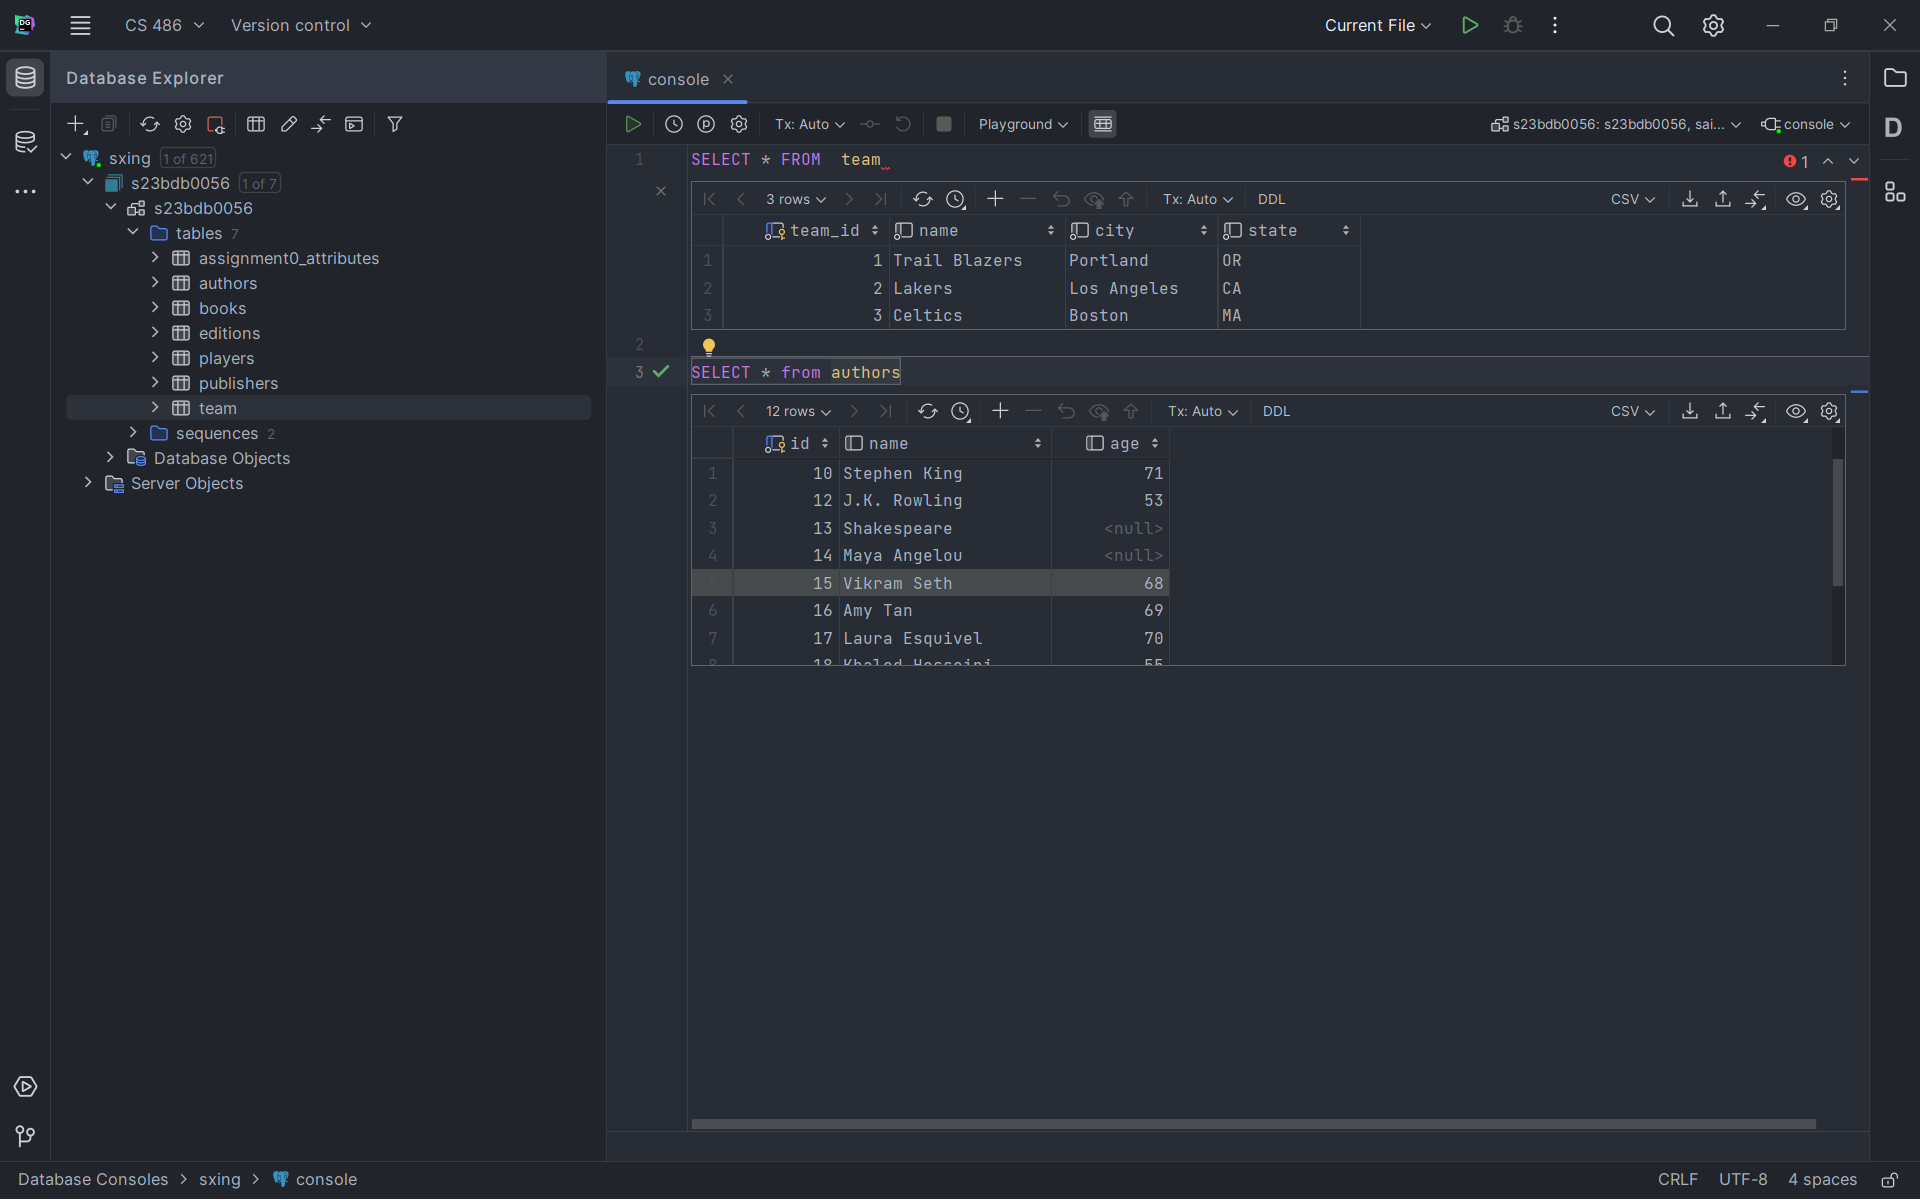The height and width of the screenshot is (1200, 1920).
Task: Click the green Execute query button
Action: [x=633, y=124]
